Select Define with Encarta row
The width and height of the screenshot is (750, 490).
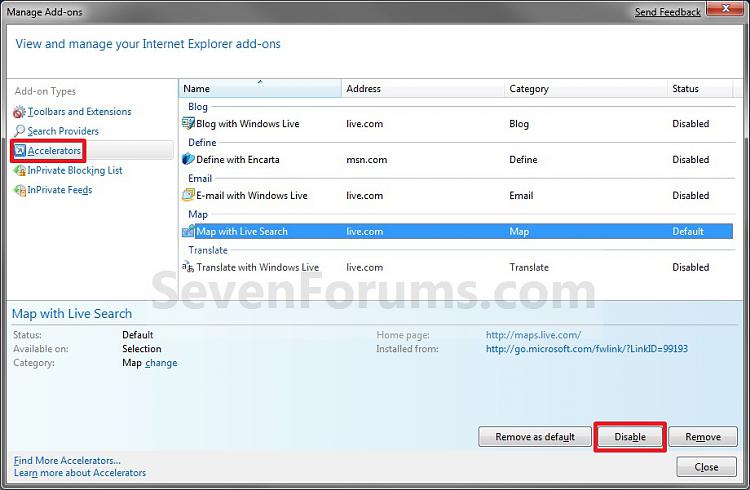click(457, 159)
